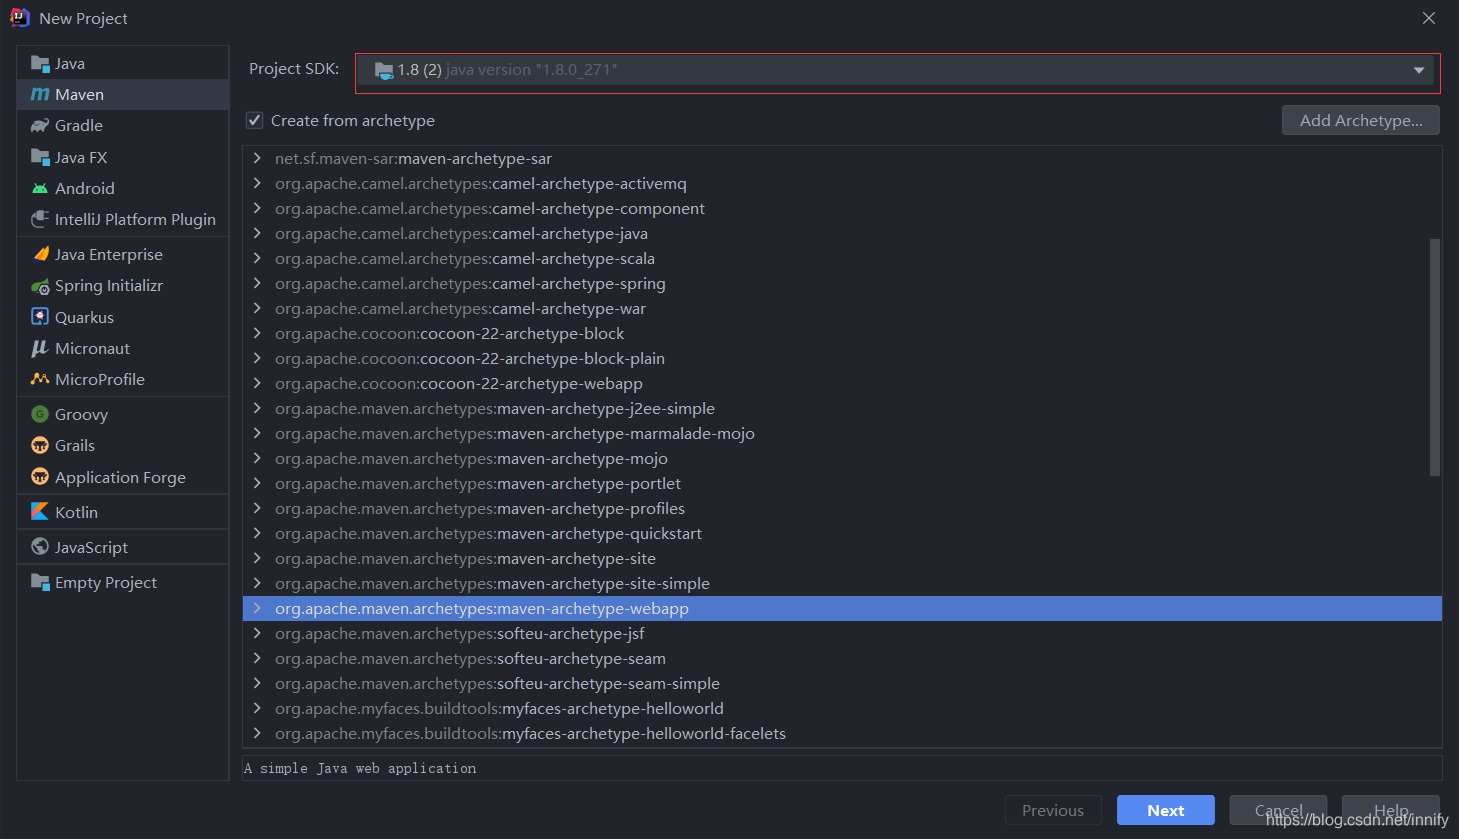
Task: Select myfaces-archetype-helloworld-facelets row
Action: click(x=842, y=733)
